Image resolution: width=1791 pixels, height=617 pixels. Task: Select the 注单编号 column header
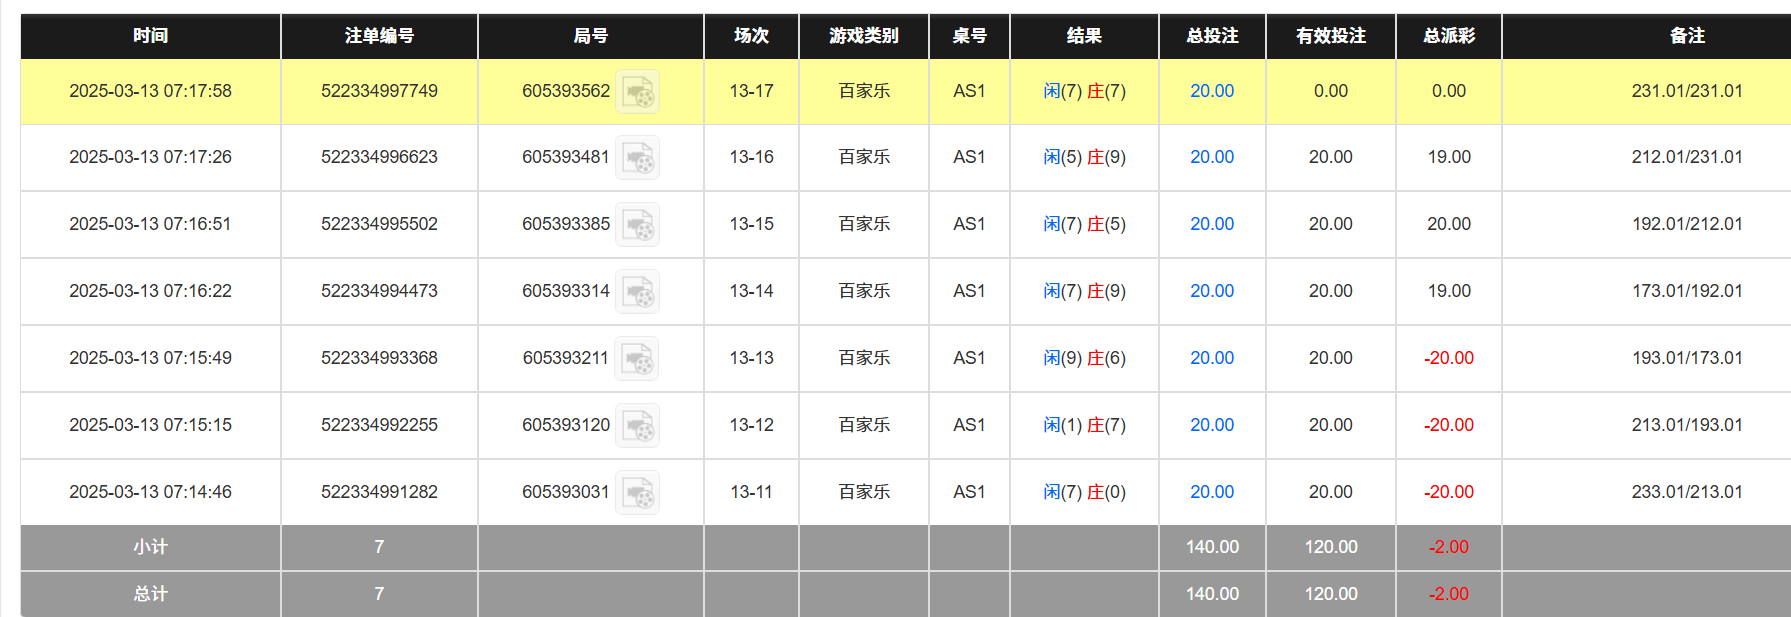379,36
